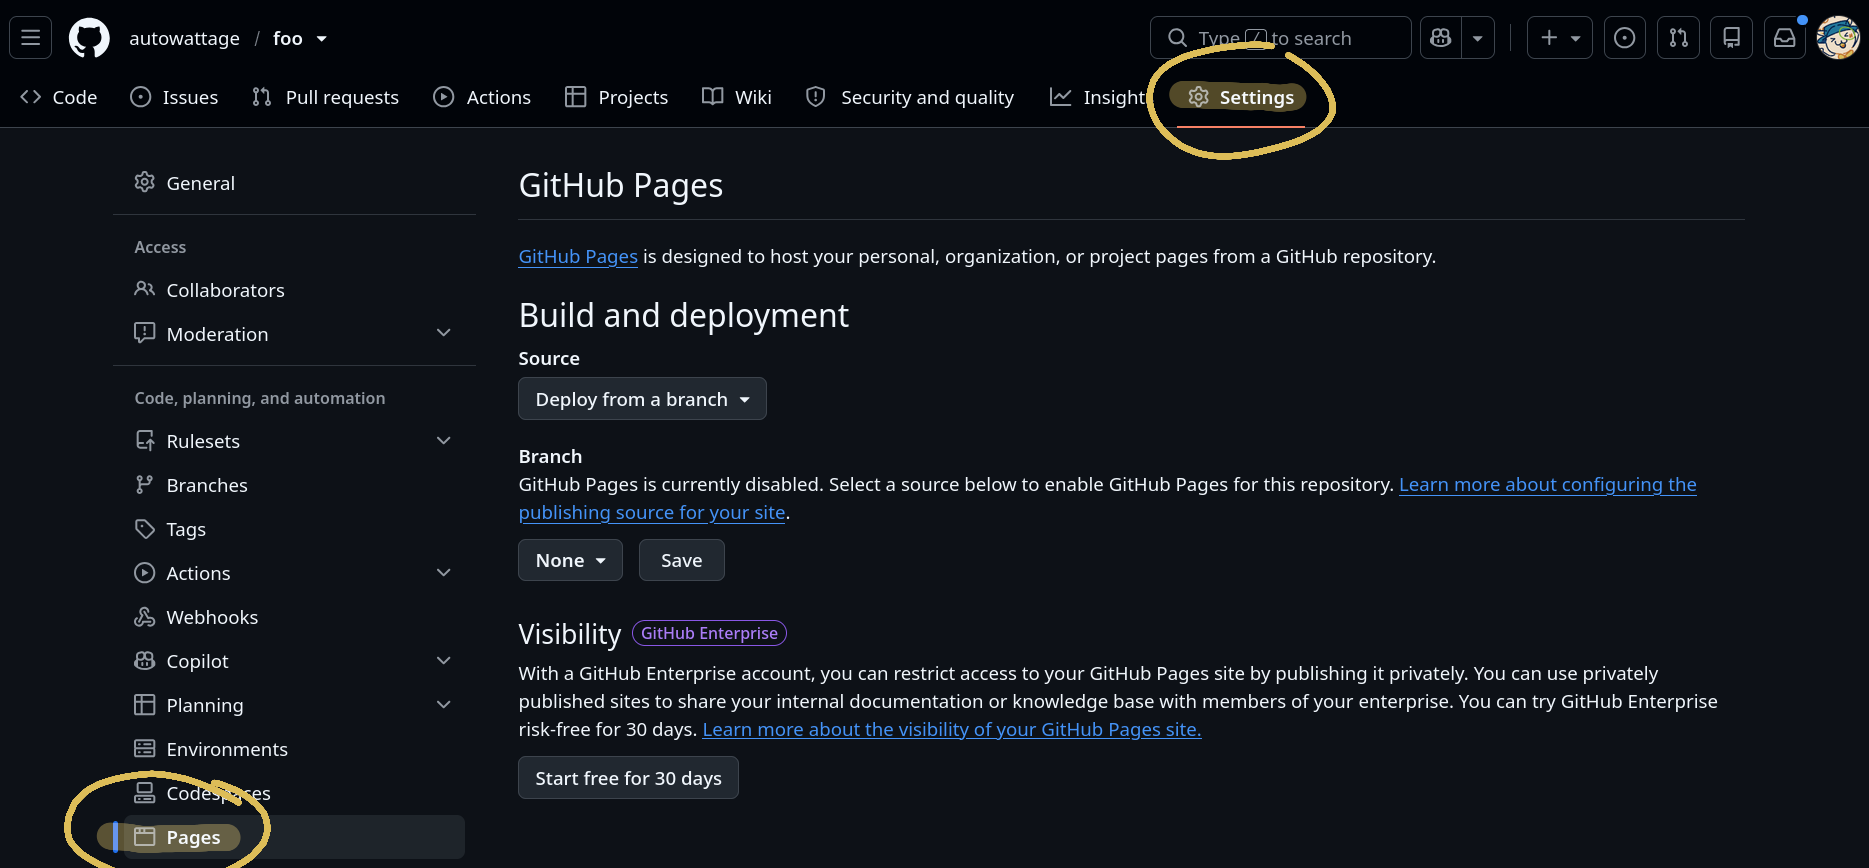Viewport: 1869px width, 868px height.
Task: Expand Planning section chevron
Action: point(444,704)
